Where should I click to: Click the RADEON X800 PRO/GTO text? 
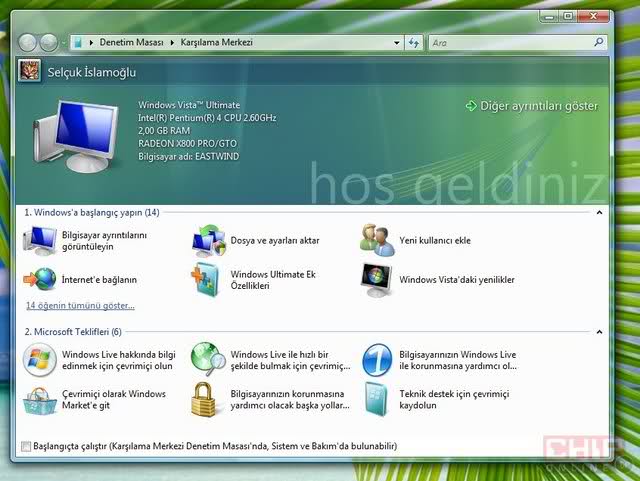coord(187,143)
